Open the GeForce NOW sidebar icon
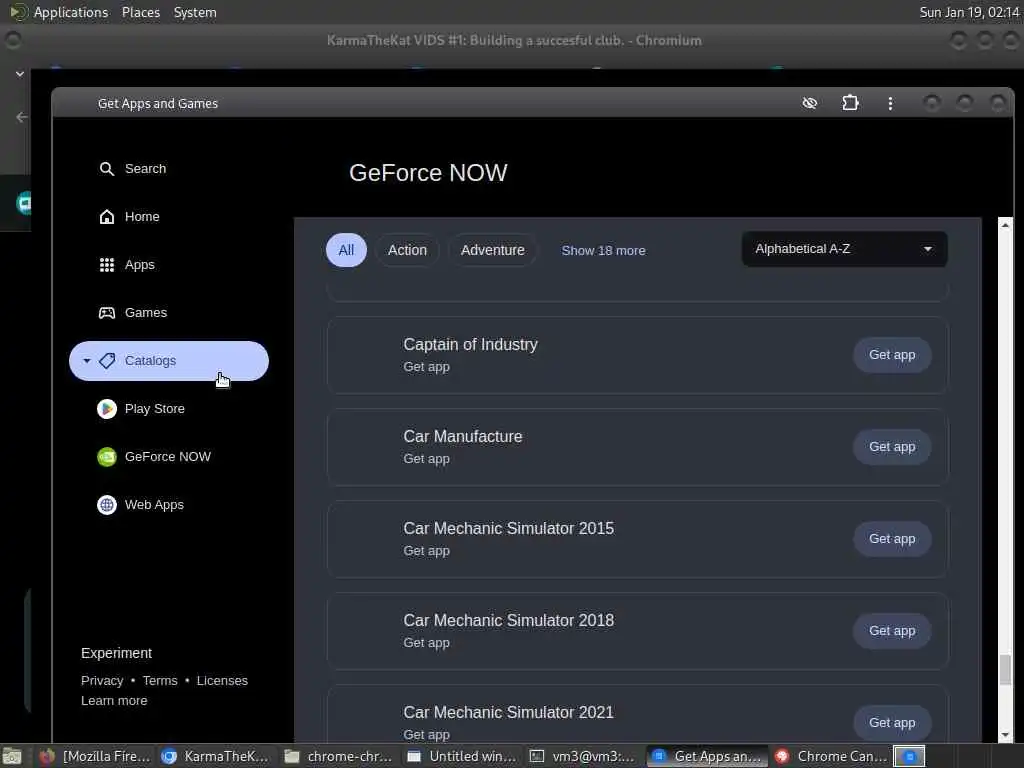Viewport: 1024px width, 768px height. 106,456
